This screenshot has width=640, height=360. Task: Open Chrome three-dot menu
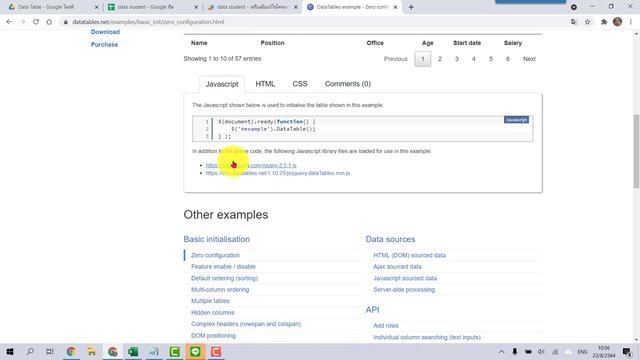(x=631, y=22)
